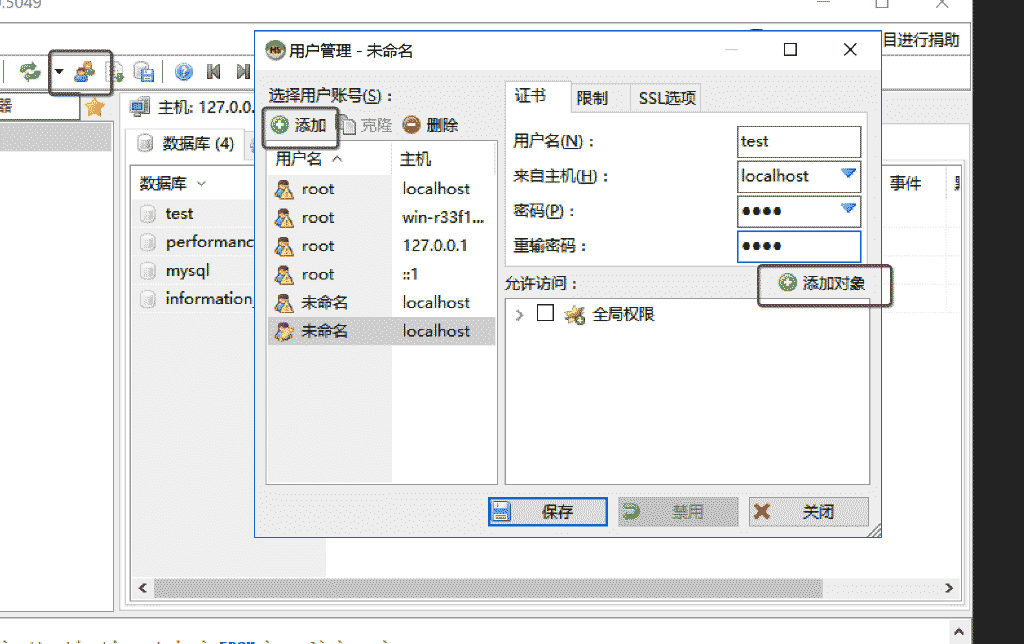Image resolution: width=1024 pixels, height=644 pixels.
Task: Click the 全局权限 global privileges icon
Action: click(x=575, y=315)
